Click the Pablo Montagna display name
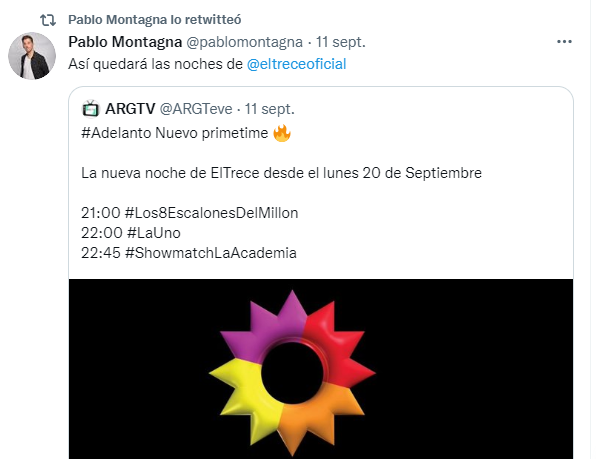Screen dimensions: 596x459 [125, 42]
